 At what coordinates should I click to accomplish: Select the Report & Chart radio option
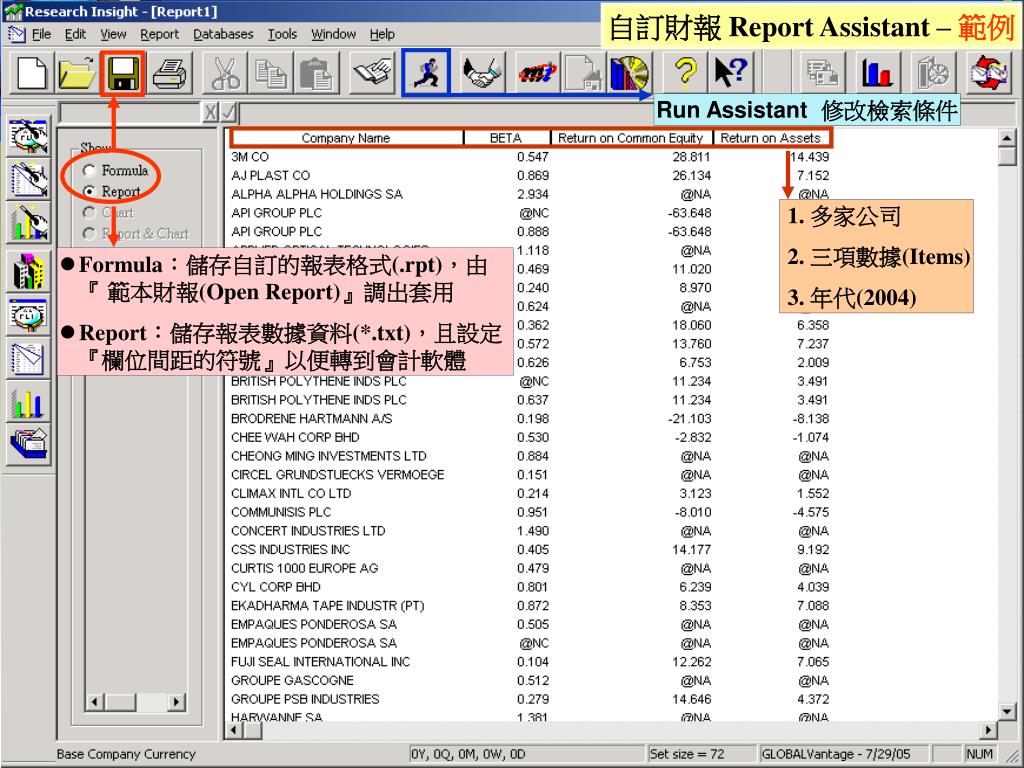[89, 234]
